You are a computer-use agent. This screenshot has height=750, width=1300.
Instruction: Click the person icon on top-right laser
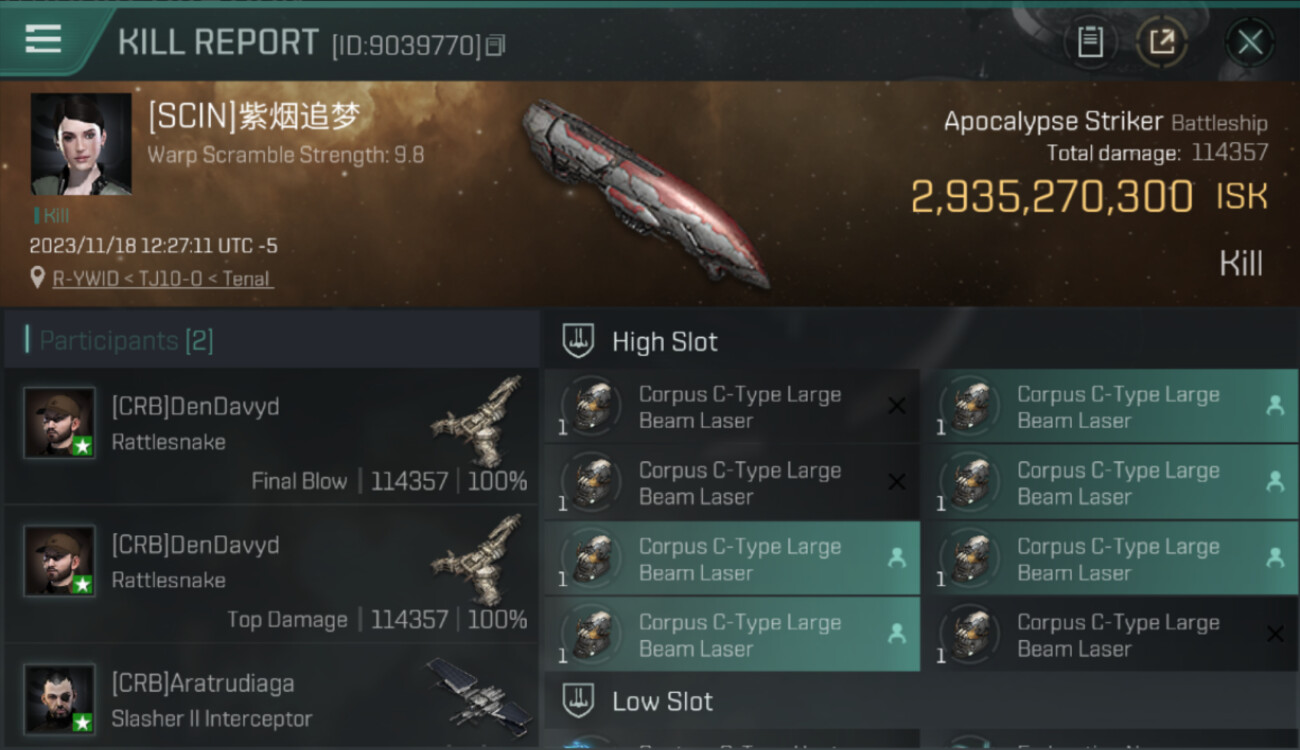tap(1275, 405)
